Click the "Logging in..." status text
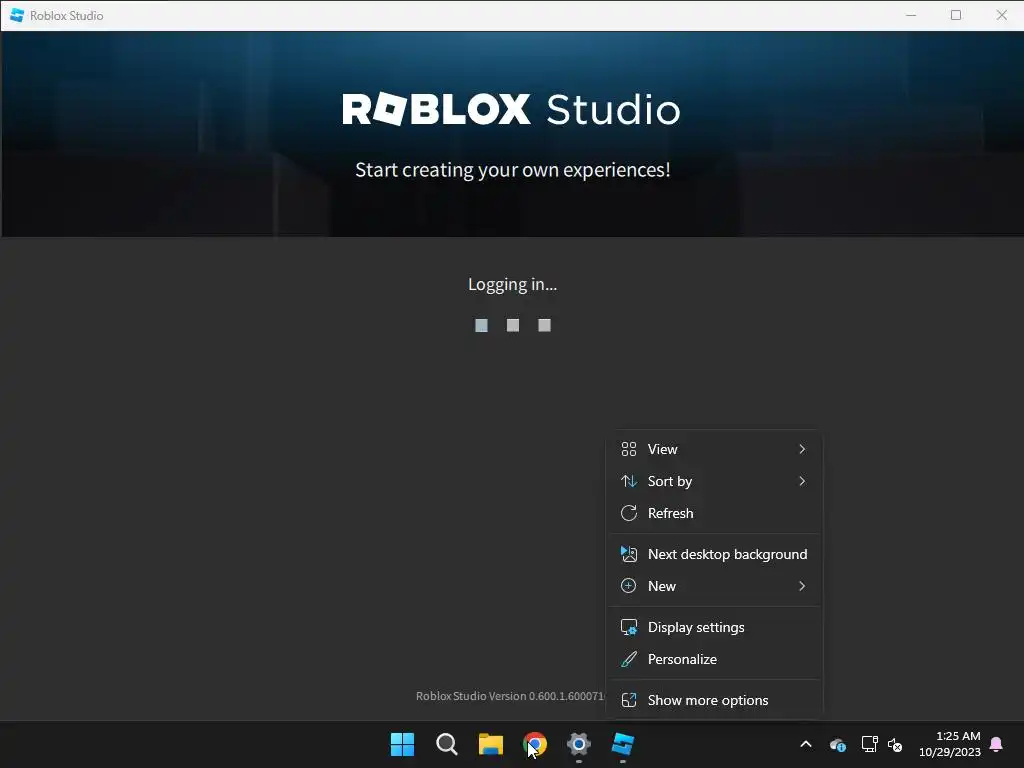 pyautogui.click(x=513, y=285)
